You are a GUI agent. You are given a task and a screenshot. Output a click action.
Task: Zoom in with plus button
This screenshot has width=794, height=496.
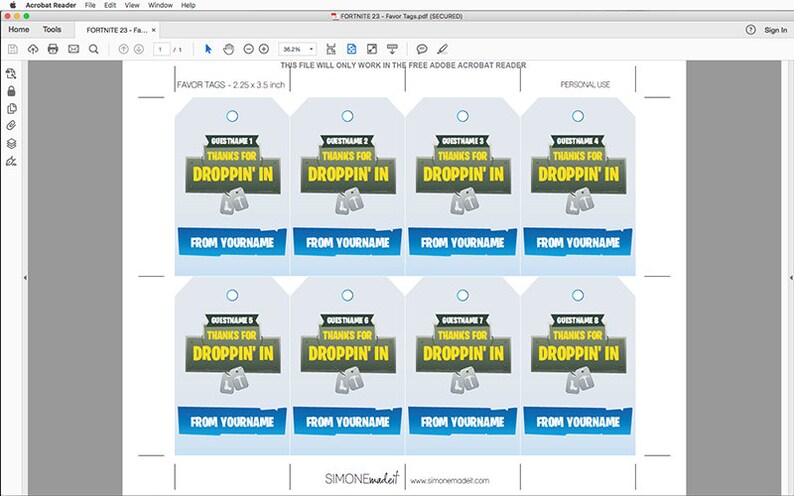[x=263, y=49]
